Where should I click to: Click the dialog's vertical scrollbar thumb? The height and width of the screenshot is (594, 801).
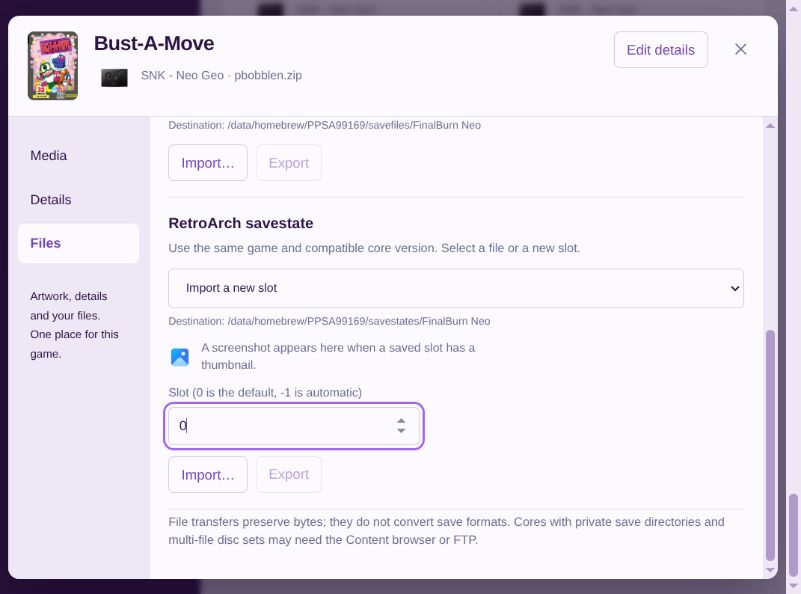[x=770, y=445]
